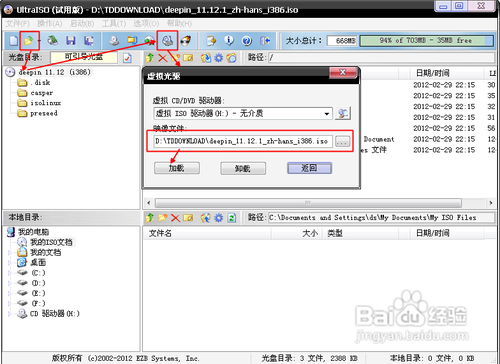Click last icon in disc directory toolbar

tap(231, 58)
